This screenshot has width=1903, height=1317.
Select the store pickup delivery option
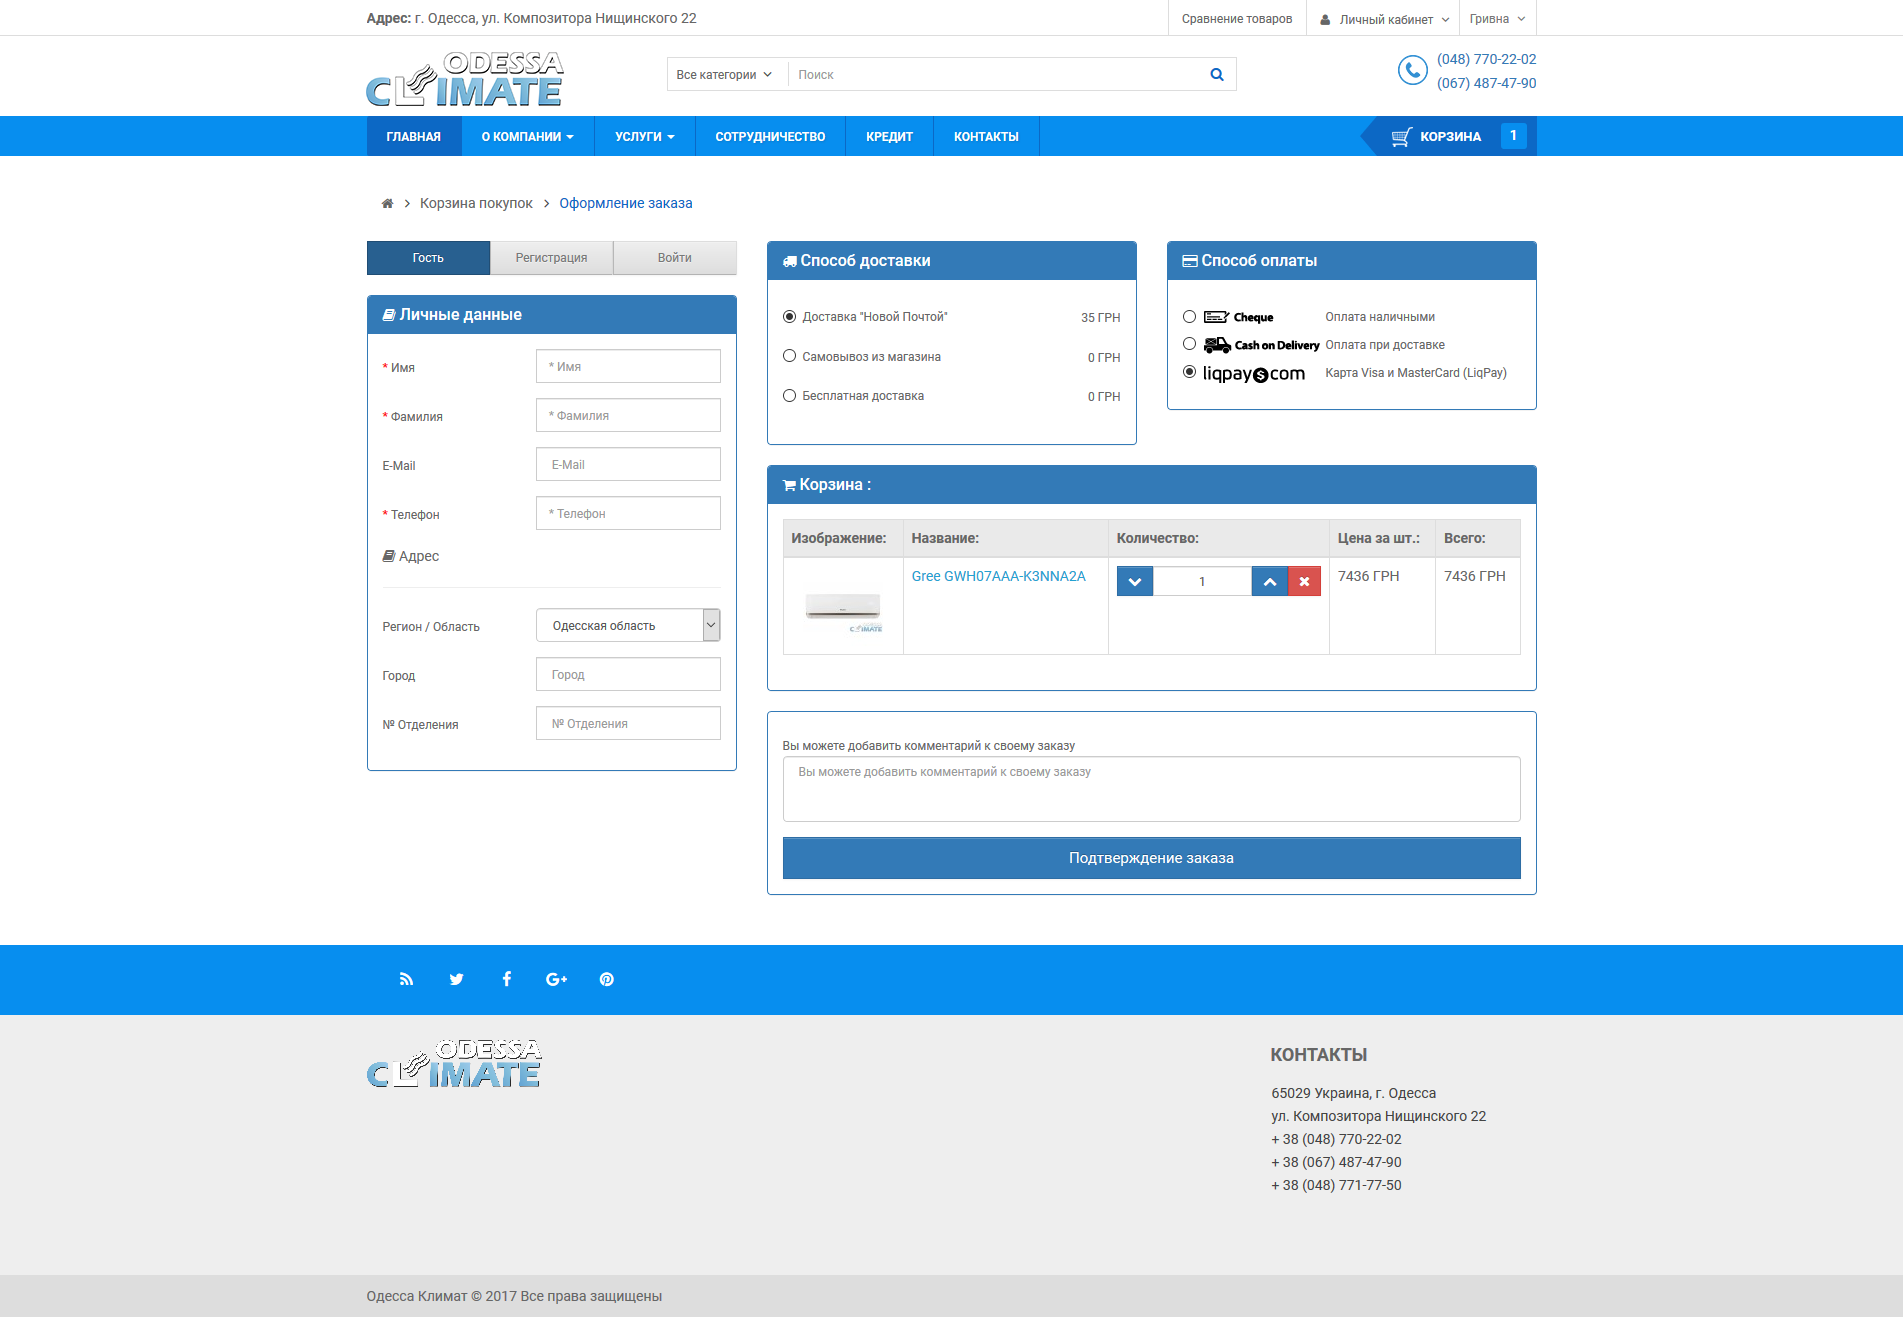[x=789, y=356]
